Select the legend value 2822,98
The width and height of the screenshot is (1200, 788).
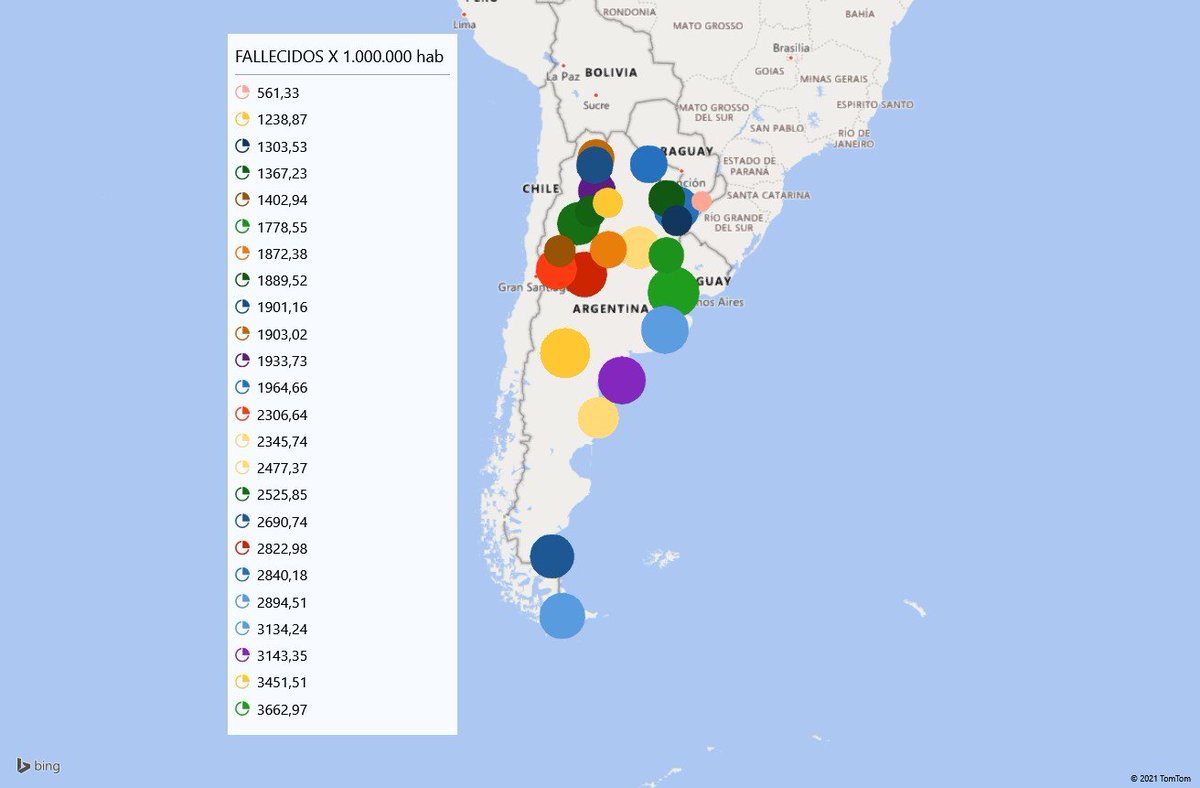tap(282, 548)
